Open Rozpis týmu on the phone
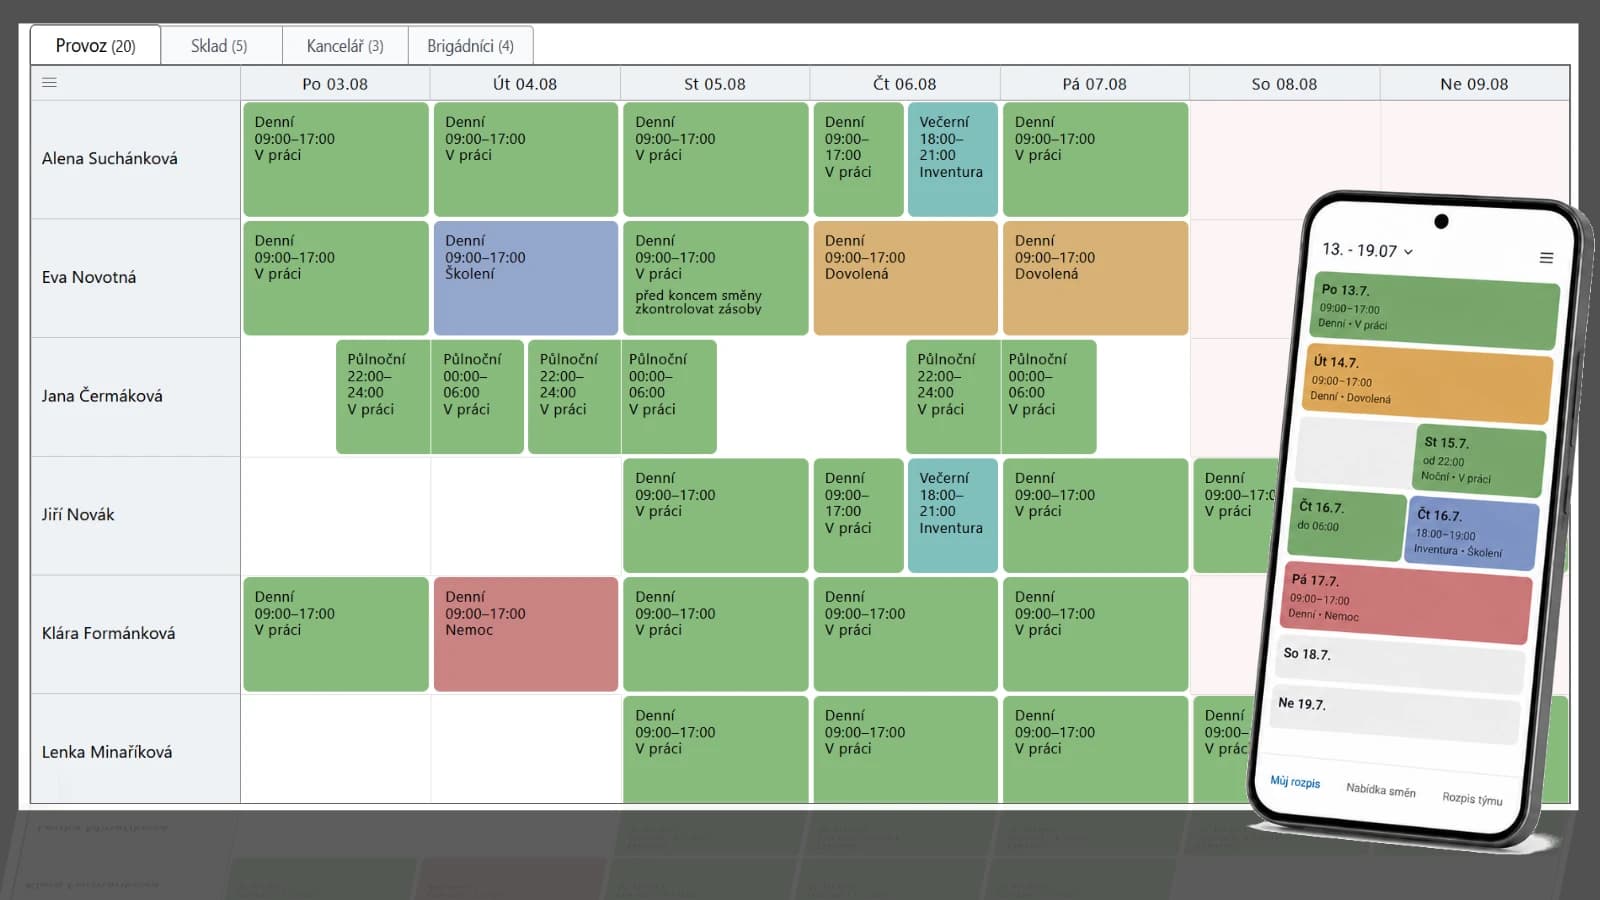The width and height of the screenshot is (1600, 900). point(1472,798)
